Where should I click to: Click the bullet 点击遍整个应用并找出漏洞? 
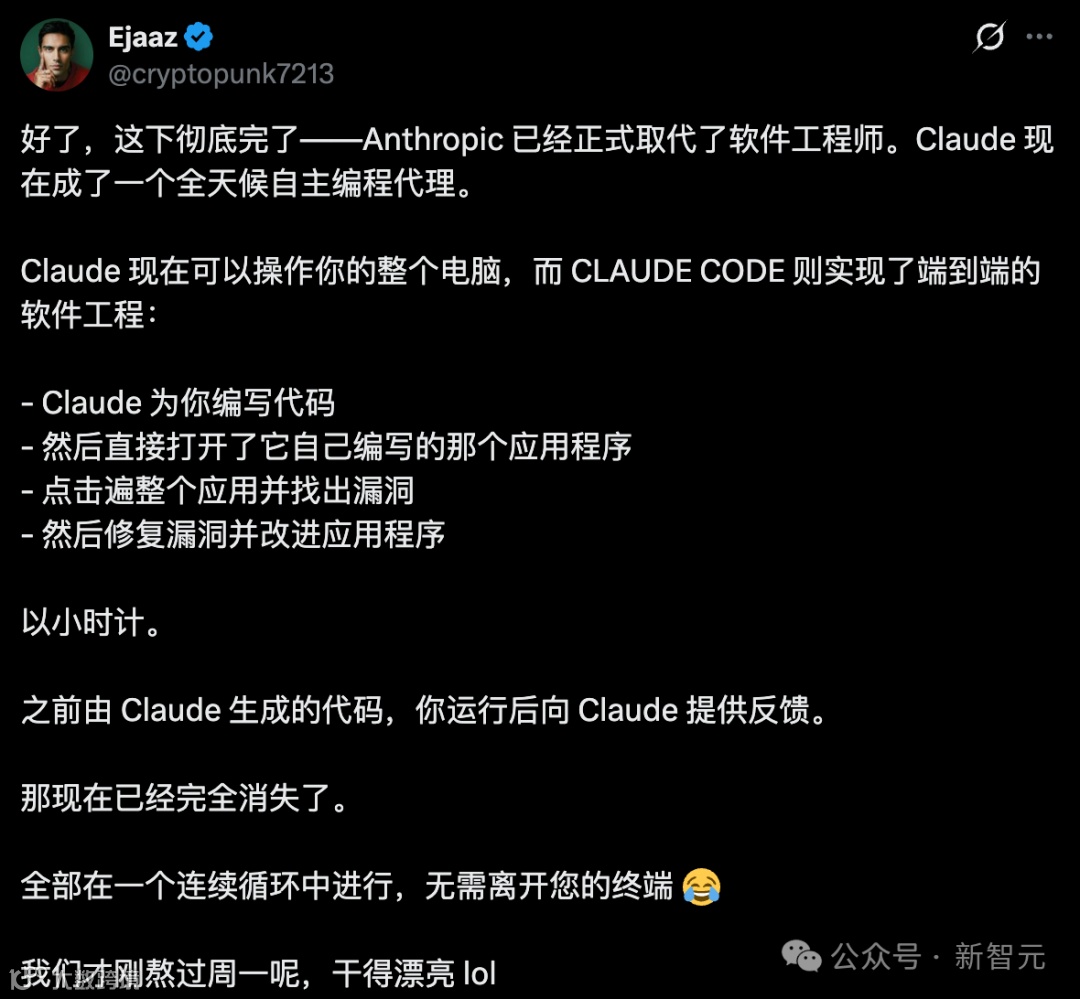click(x=217, y=491)
